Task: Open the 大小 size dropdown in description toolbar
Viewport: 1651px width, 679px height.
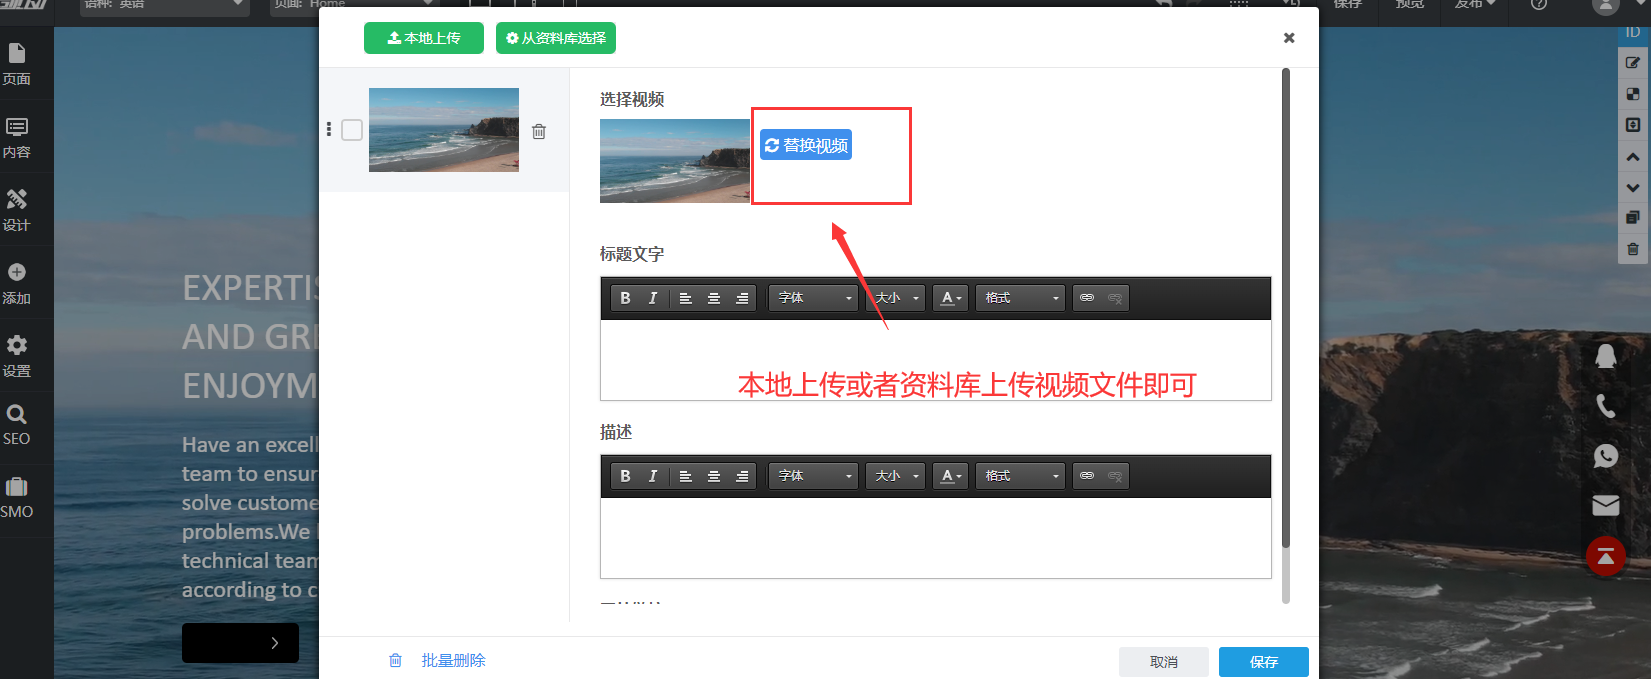Action: point(896,476)
